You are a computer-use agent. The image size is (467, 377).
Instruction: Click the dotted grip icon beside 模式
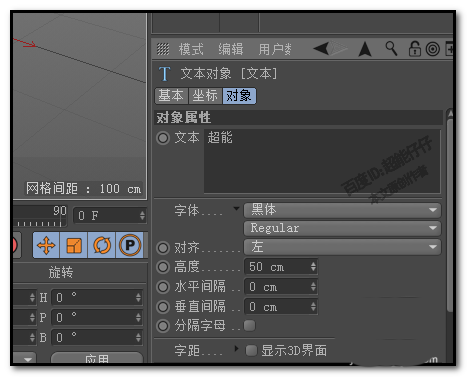click(163, 49)
